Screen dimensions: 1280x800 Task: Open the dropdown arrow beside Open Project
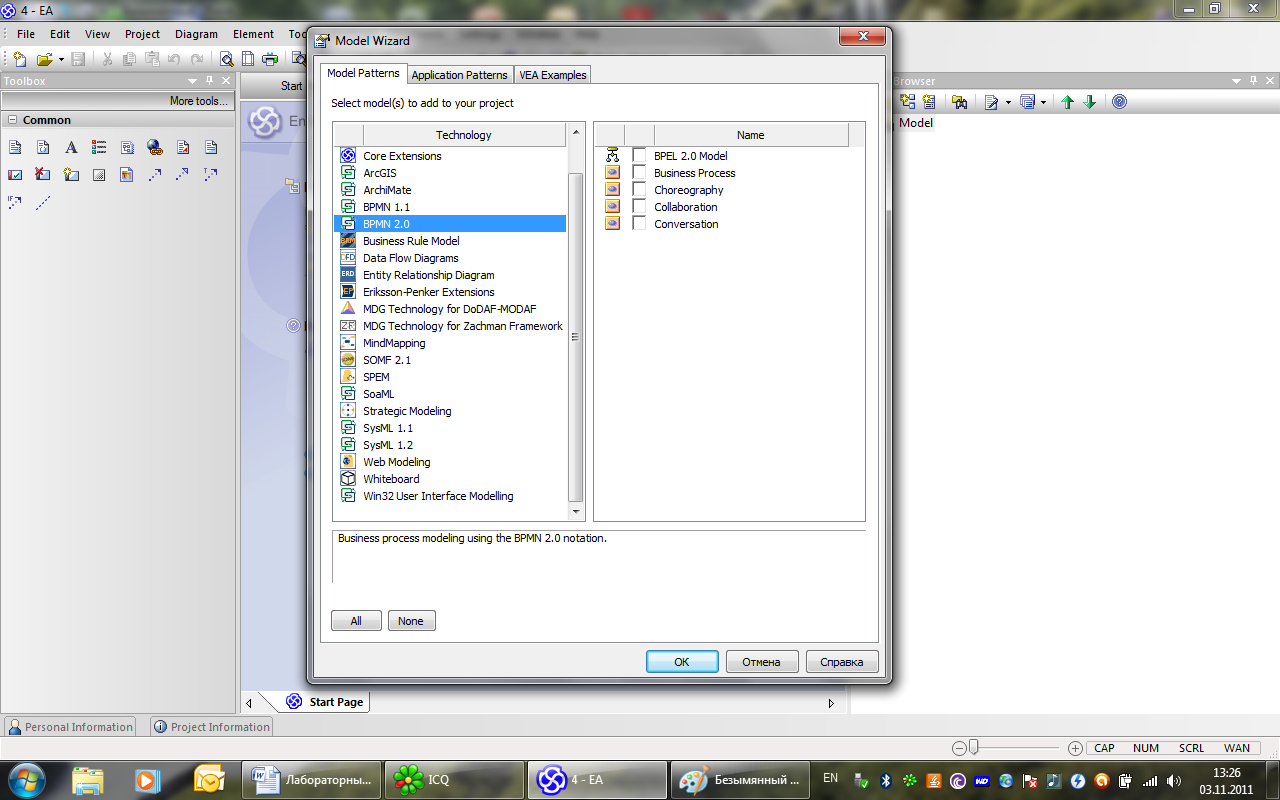61,59
